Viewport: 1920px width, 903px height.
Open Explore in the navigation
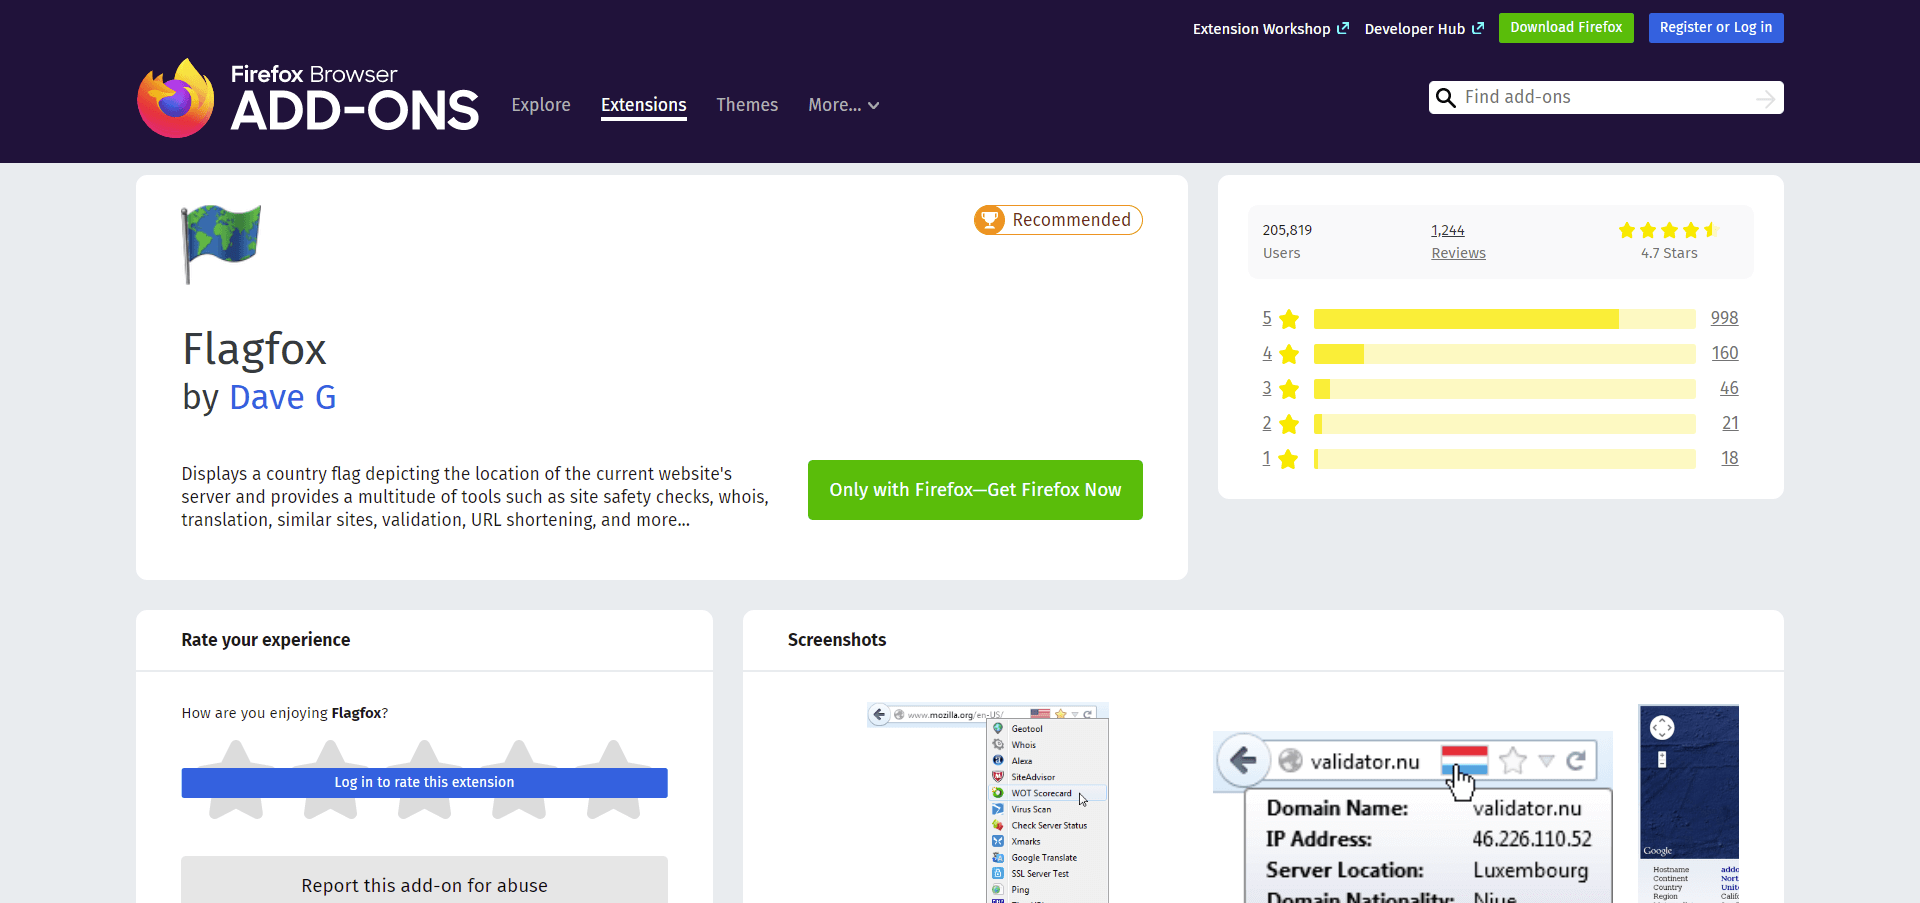tap(541, 105)
